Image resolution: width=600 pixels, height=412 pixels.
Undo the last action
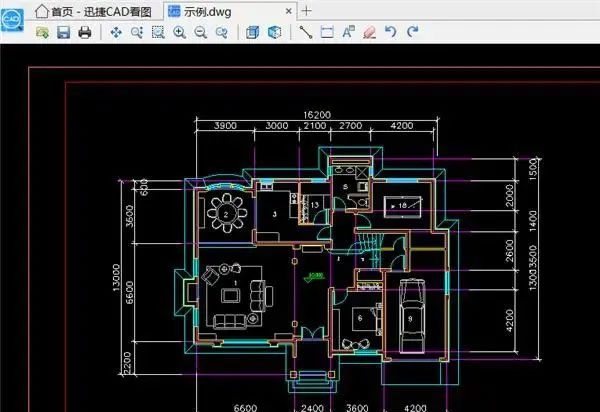point(390,33)
